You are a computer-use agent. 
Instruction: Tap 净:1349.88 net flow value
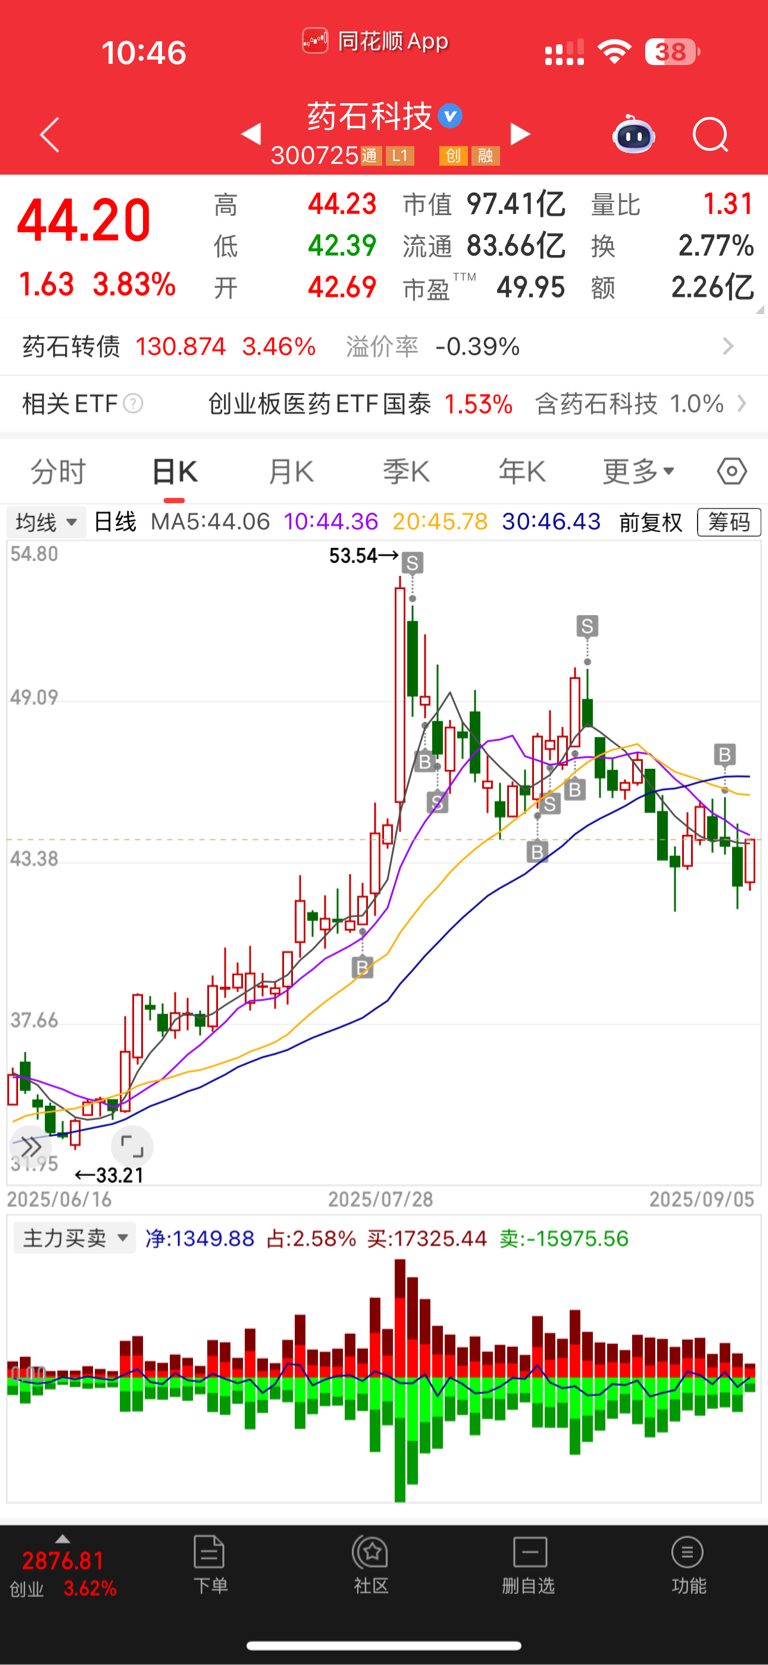click(x=200, y=1239)
